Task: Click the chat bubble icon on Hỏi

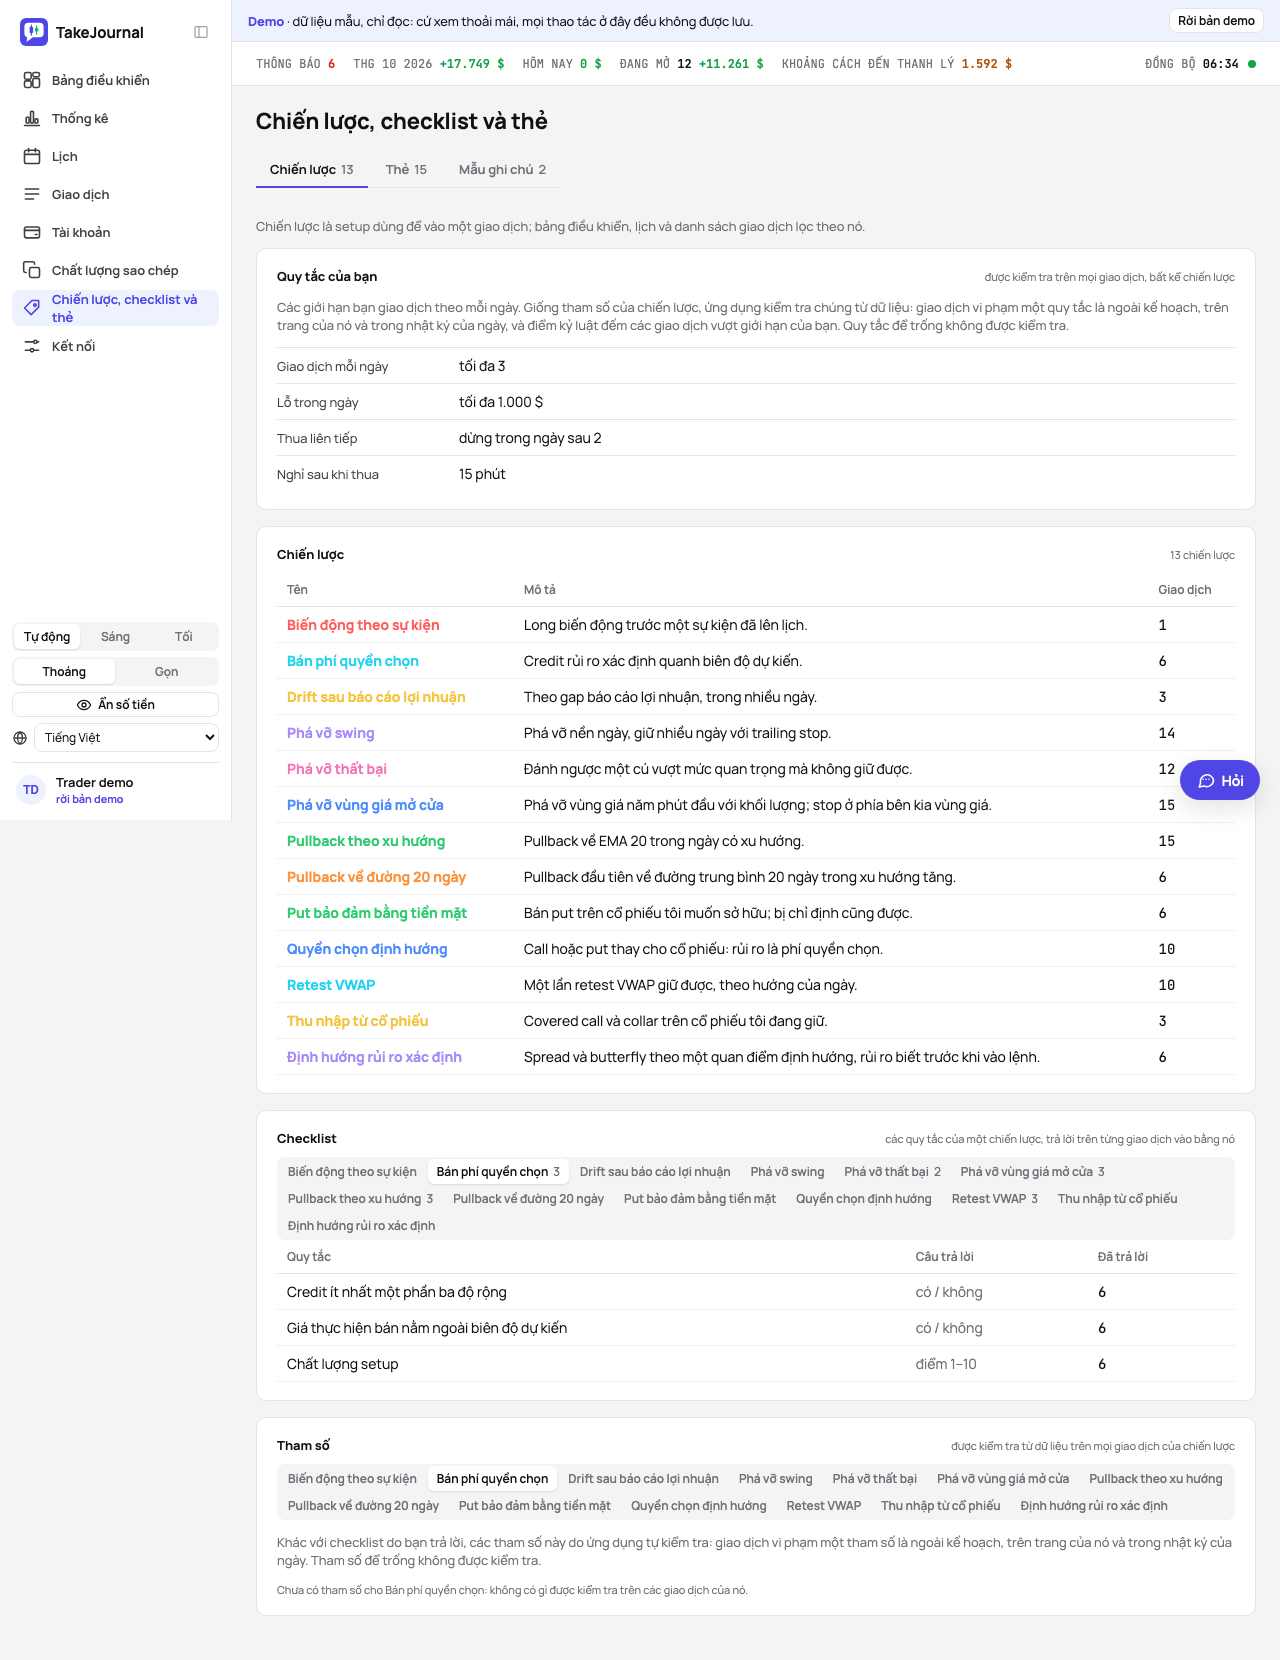Action: pos(1206,781)
